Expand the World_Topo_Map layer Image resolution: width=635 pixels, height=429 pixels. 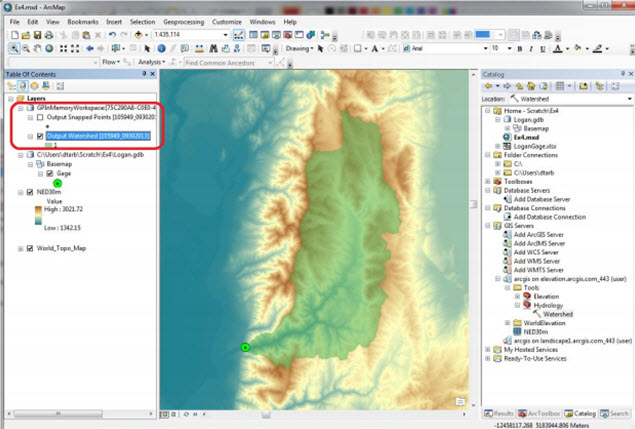18,247
